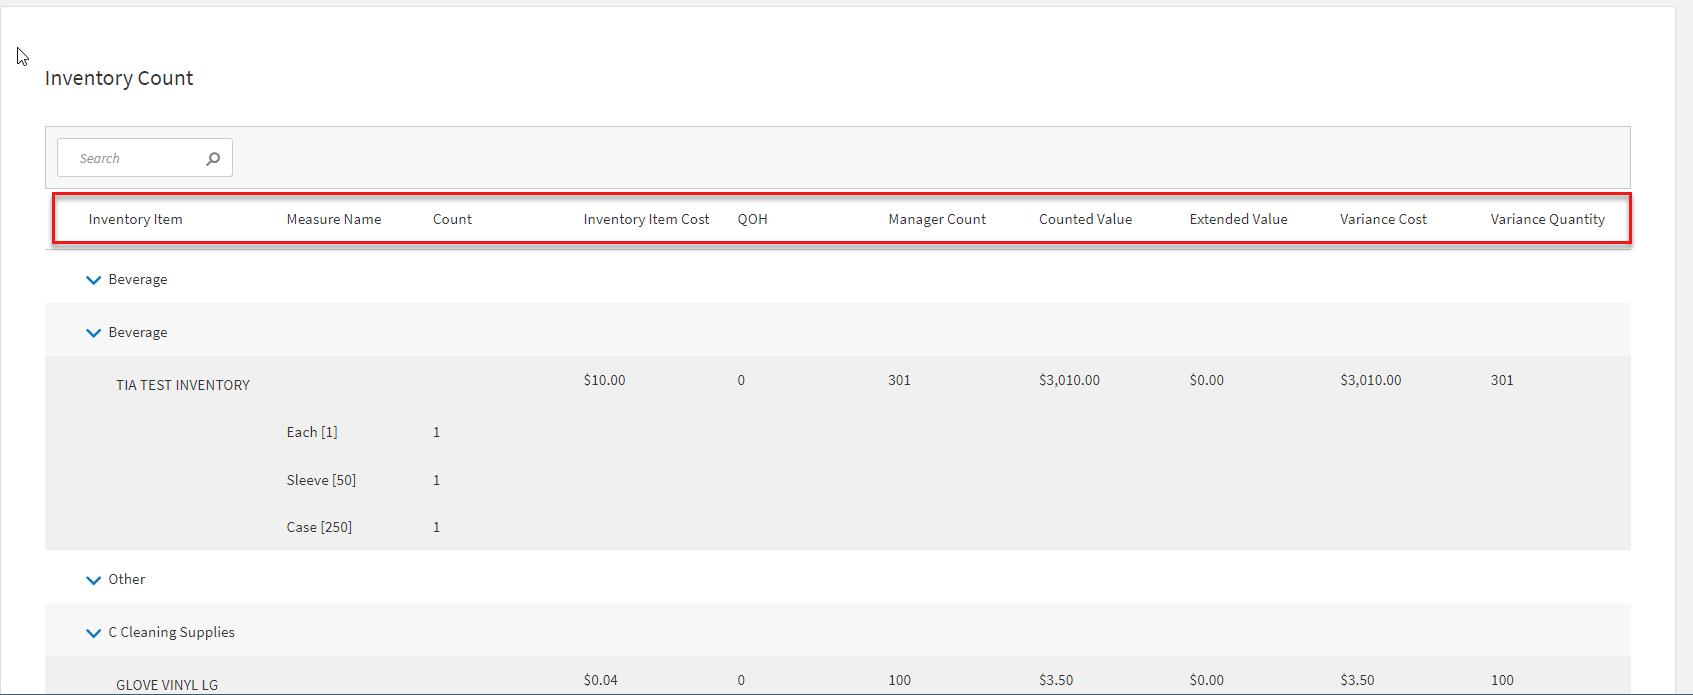The width and height of the screenshot is (1693, 695).
Task: Click GLOVE VINYL LG's QOH value 0
Action: tap(741, 680)
